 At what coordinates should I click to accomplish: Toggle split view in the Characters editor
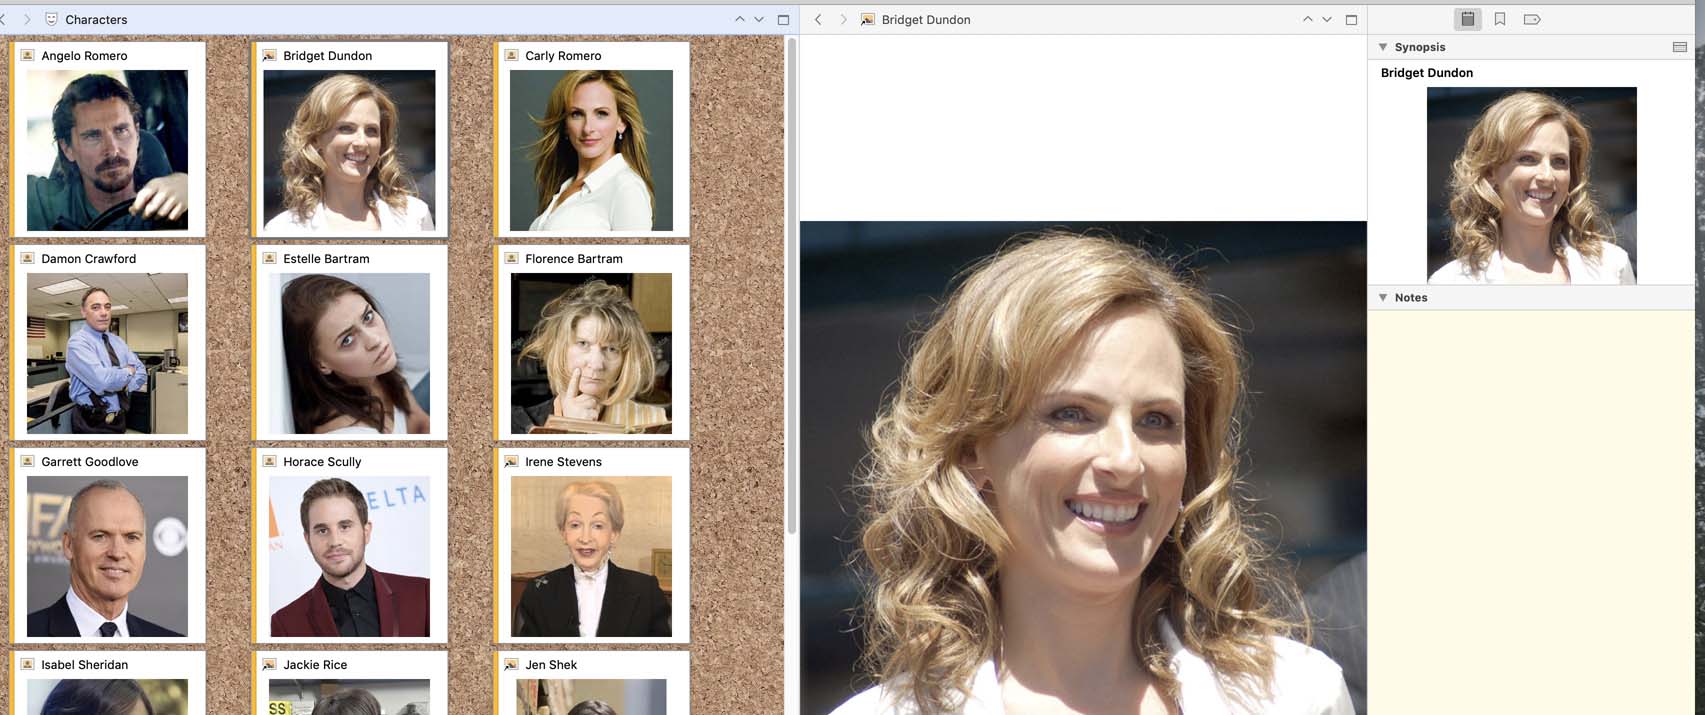tap(783, 19)
